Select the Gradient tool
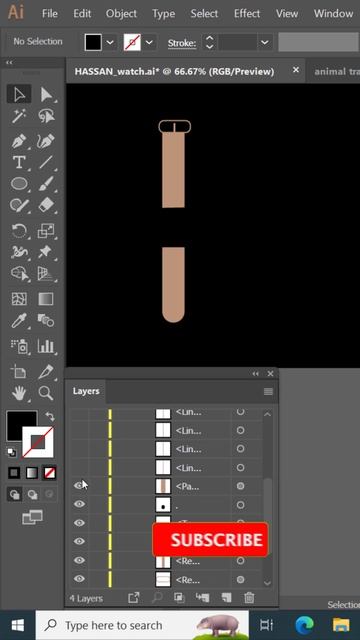The height and width of the screenshot is (640, 360). coord(46,299)
